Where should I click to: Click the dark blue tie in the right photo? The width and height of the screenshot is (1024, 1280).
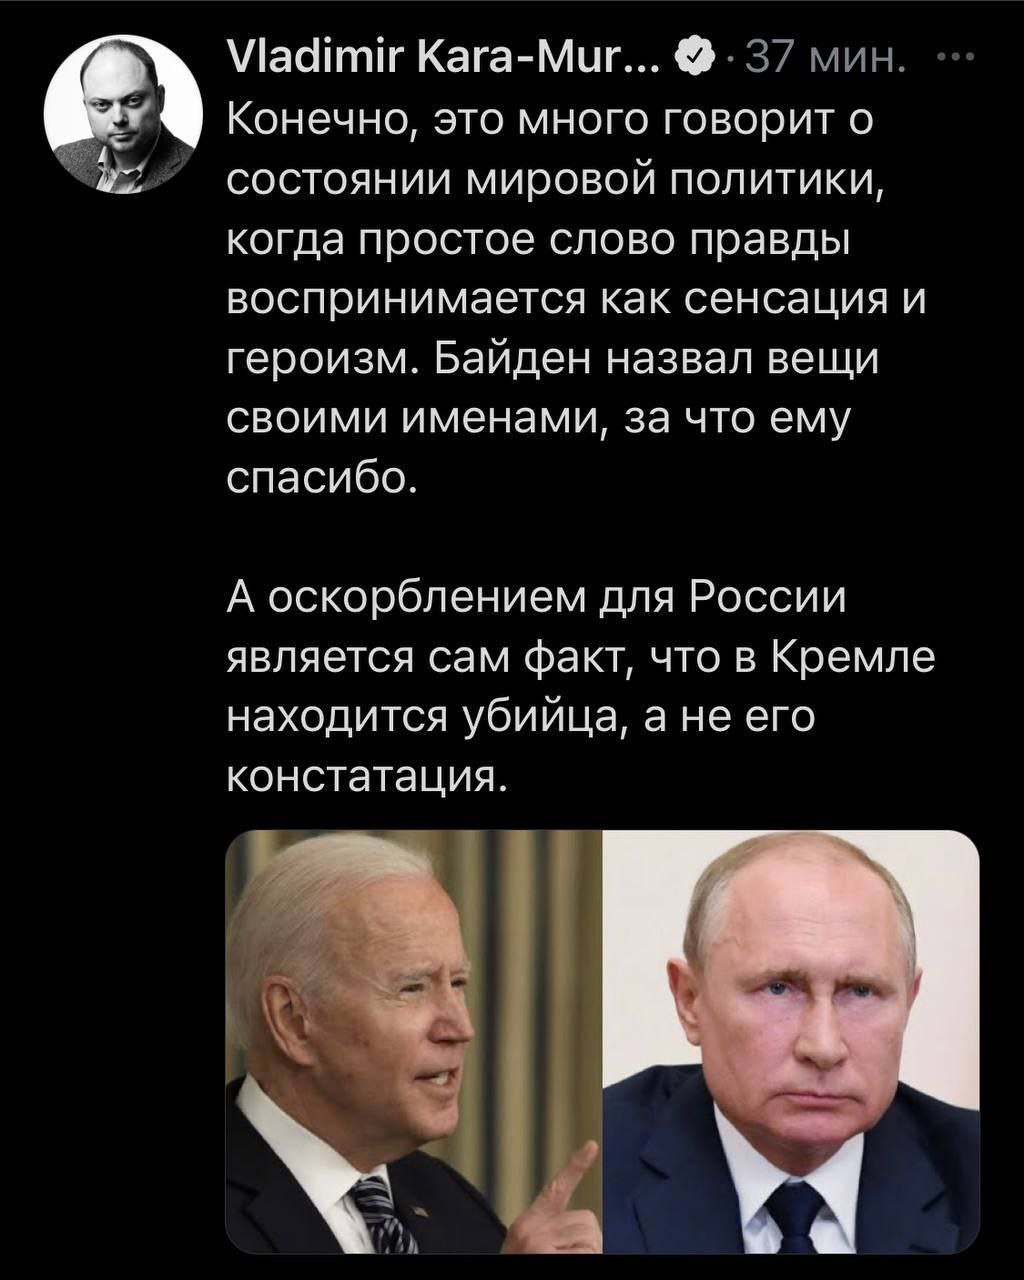pyautogui.click(x=794, y=1215)
